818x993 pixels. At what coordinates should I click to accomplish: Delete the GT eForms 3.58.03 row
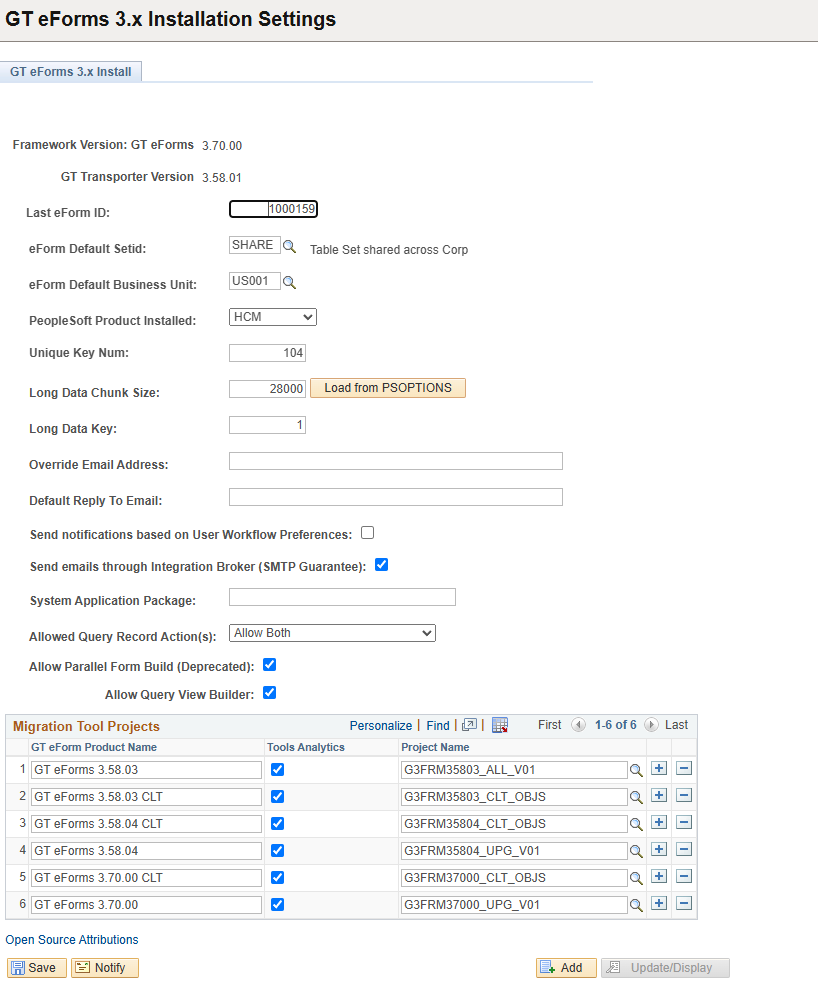[x=684, y=768]
